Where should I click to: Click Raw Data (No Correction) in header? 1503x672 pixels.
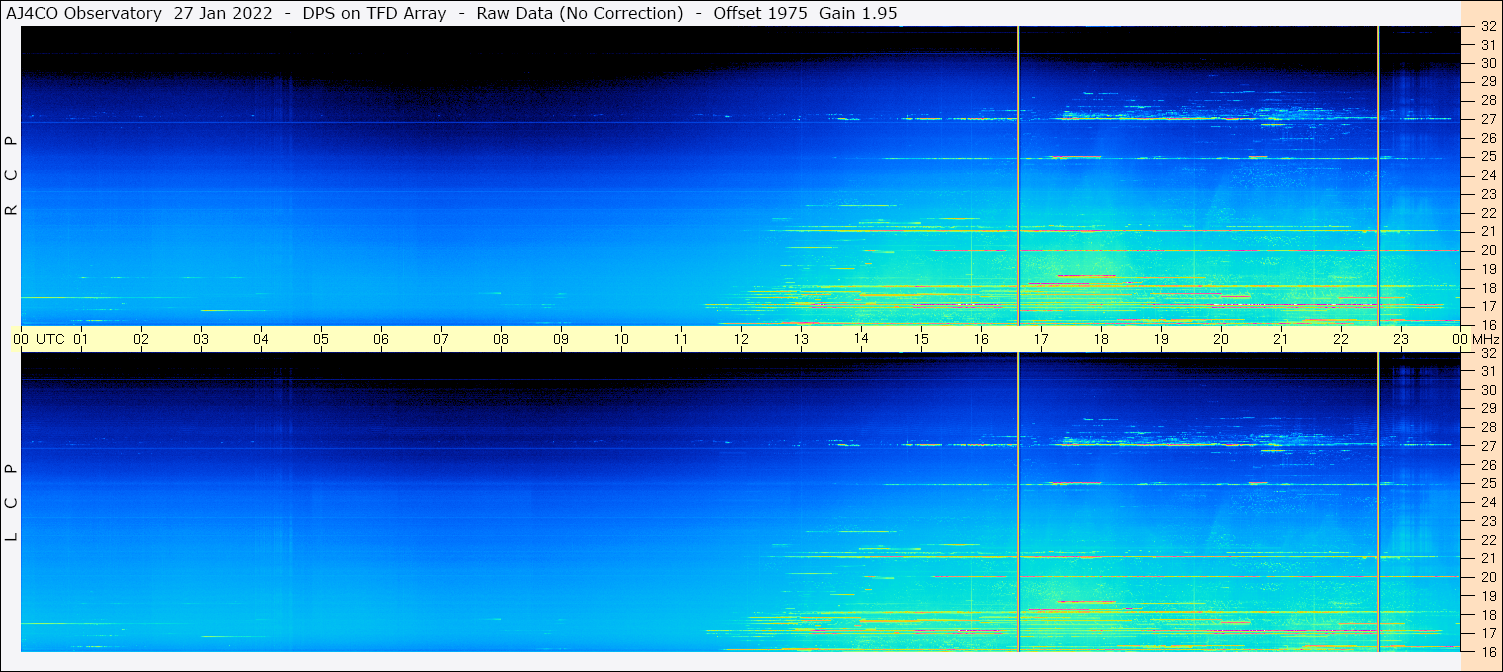pyautogui.click(x=580, y=13)
